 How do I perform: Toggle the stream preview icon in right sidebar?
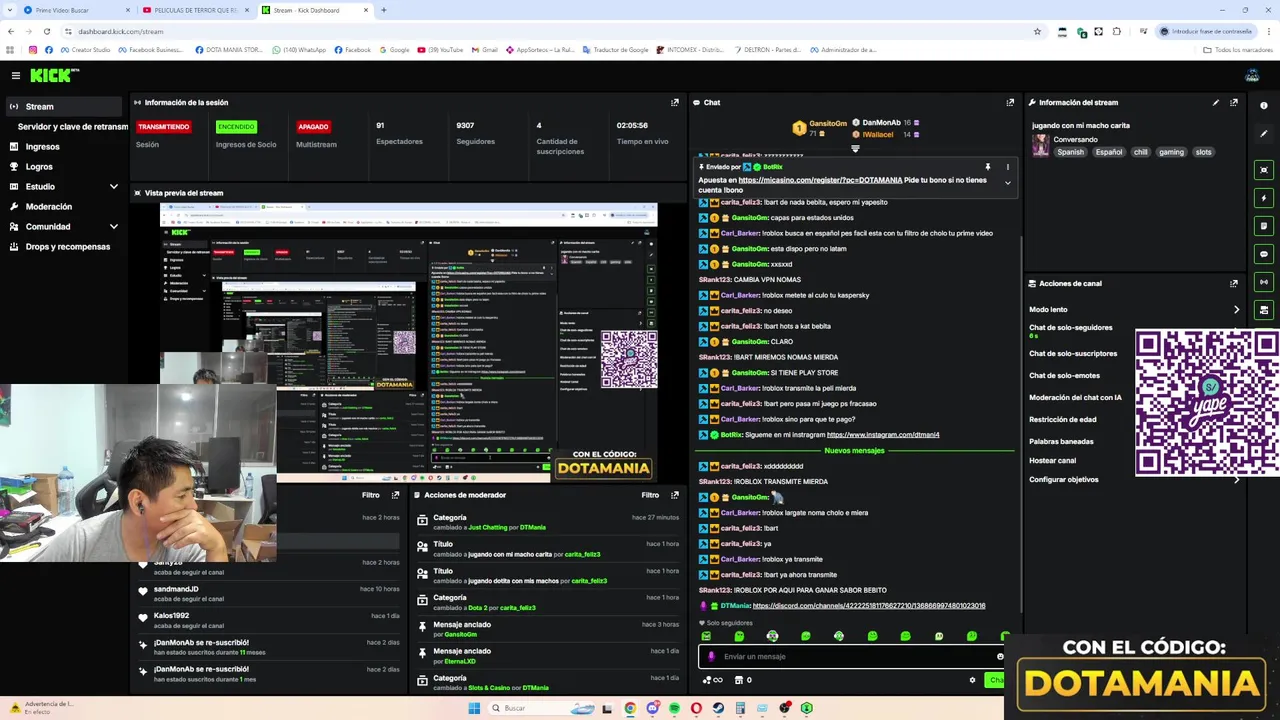tap(1264, 170)
